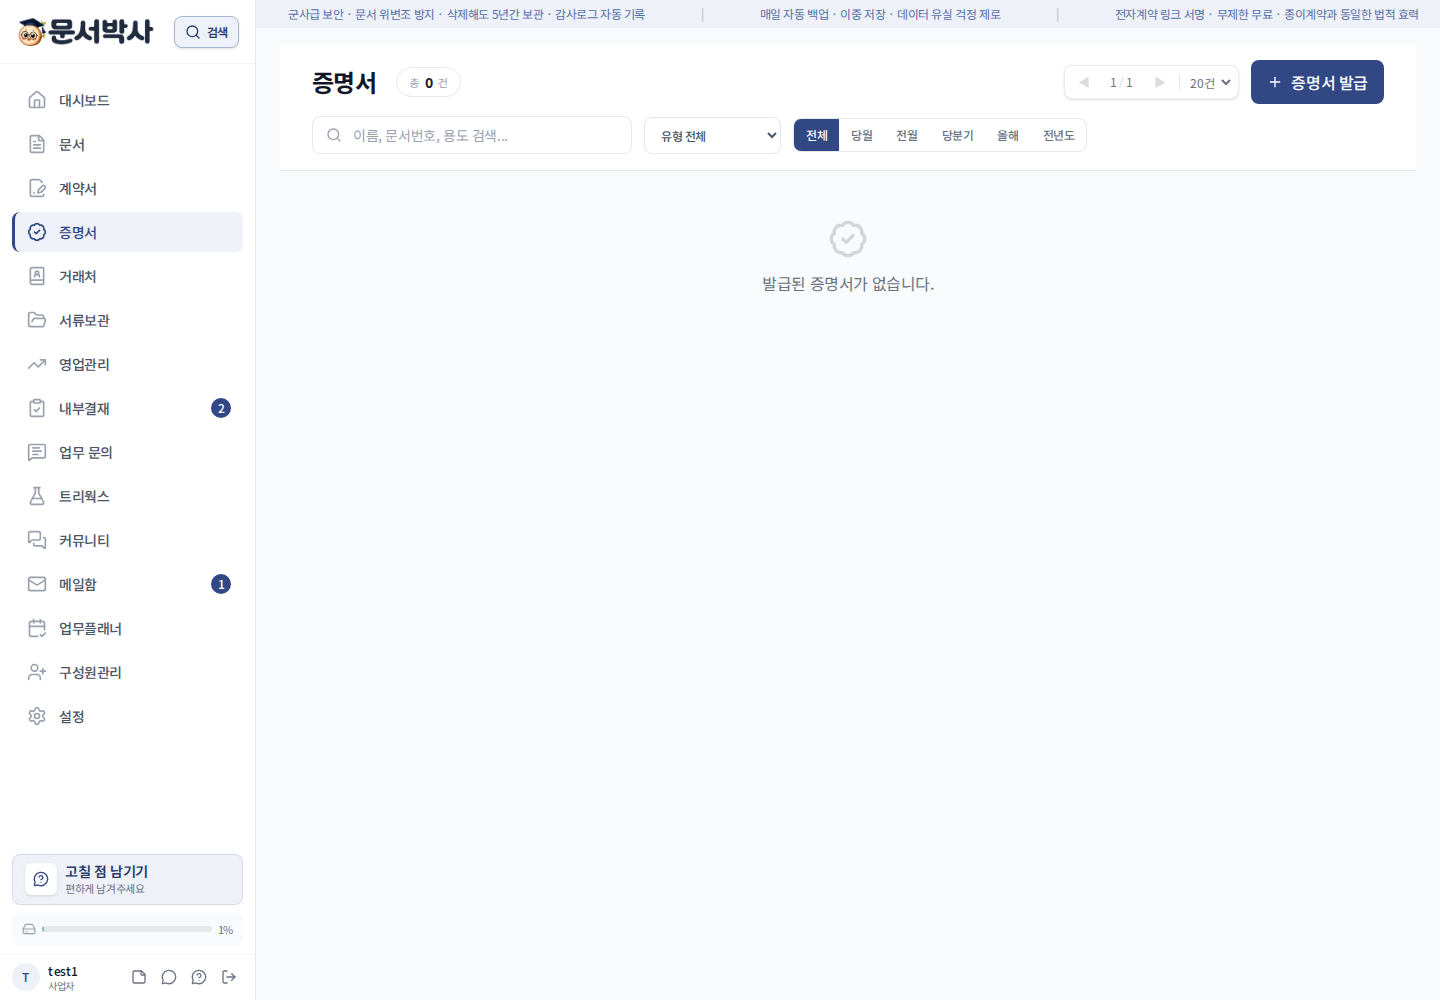The height and width of the screenshot is (1000, 1440).
Task: Select the 당월 period tab
Action: pyautogui.click(x=862, y=135)
